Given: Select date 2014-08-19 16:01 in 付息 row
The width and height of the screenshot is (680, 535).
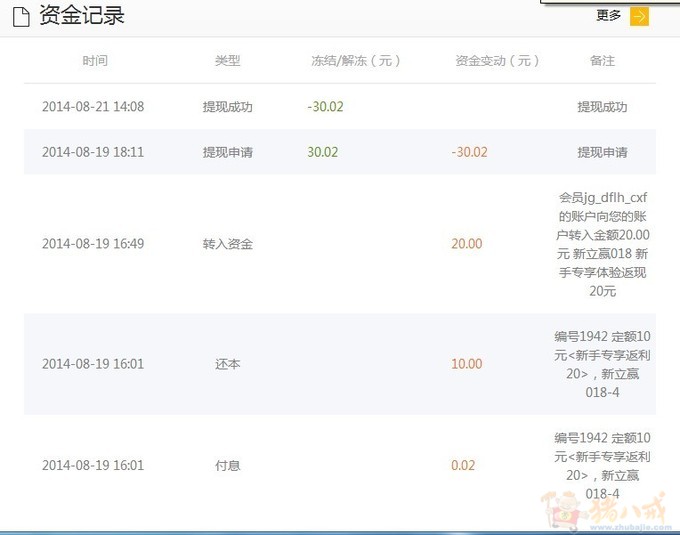Looking at the screenshot, I should pyautogui.click(x=93, y=465).
